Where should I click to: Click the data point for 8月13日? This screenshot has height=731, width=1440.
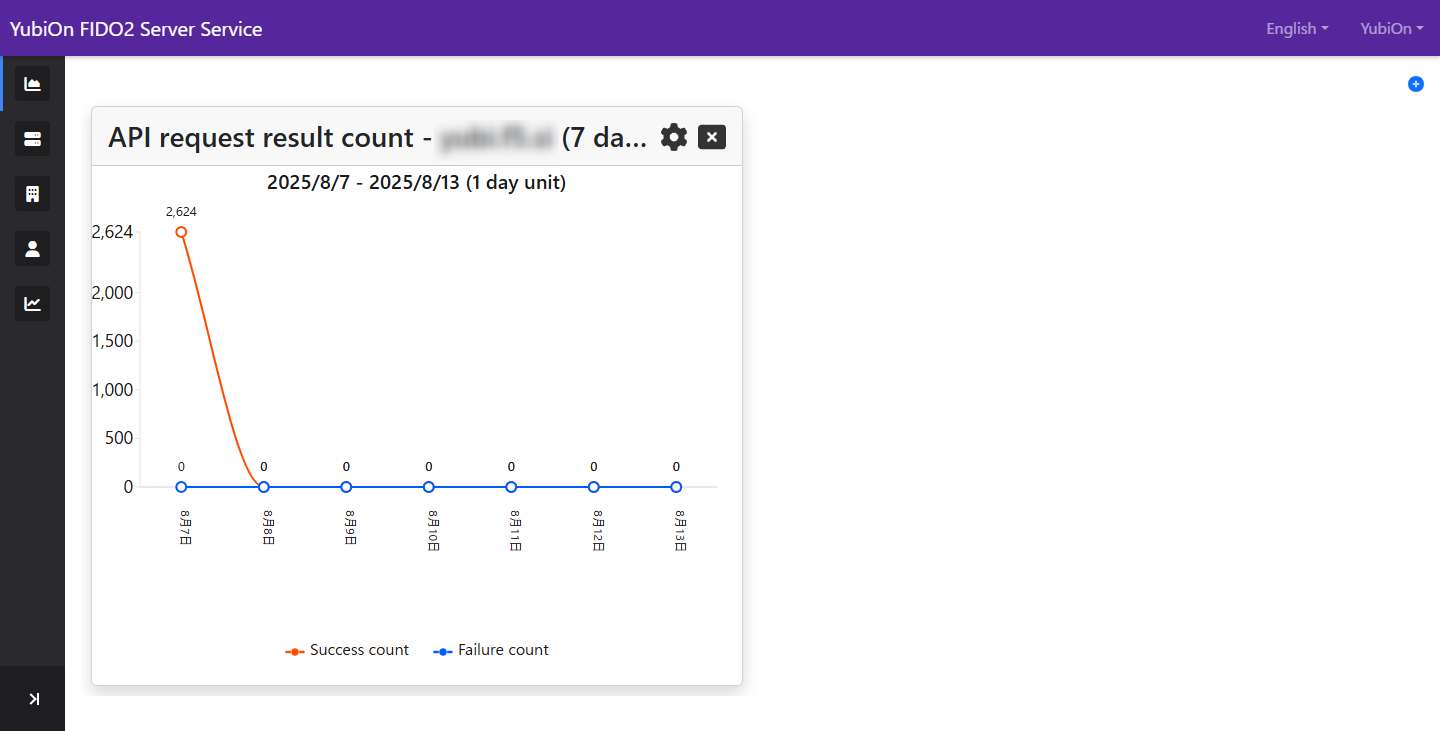(x=676, y=487)
